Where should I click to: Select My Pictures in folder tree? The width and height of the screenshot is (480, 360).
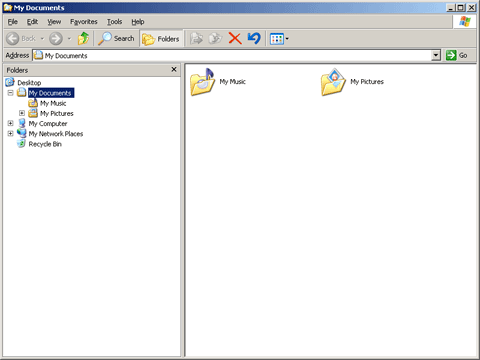tap(57, 113)
